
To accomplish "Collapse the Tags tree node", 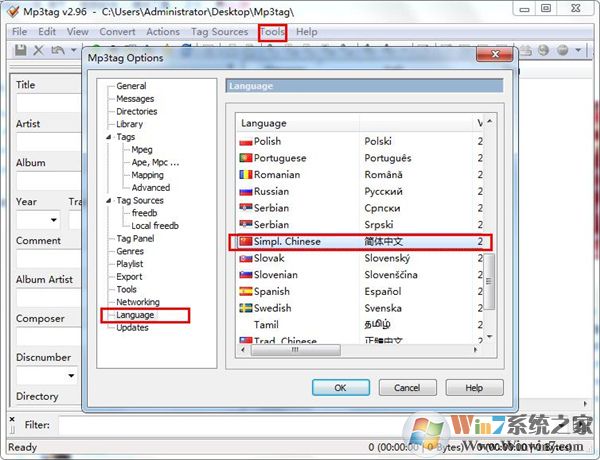I will [x=108, y=137].
